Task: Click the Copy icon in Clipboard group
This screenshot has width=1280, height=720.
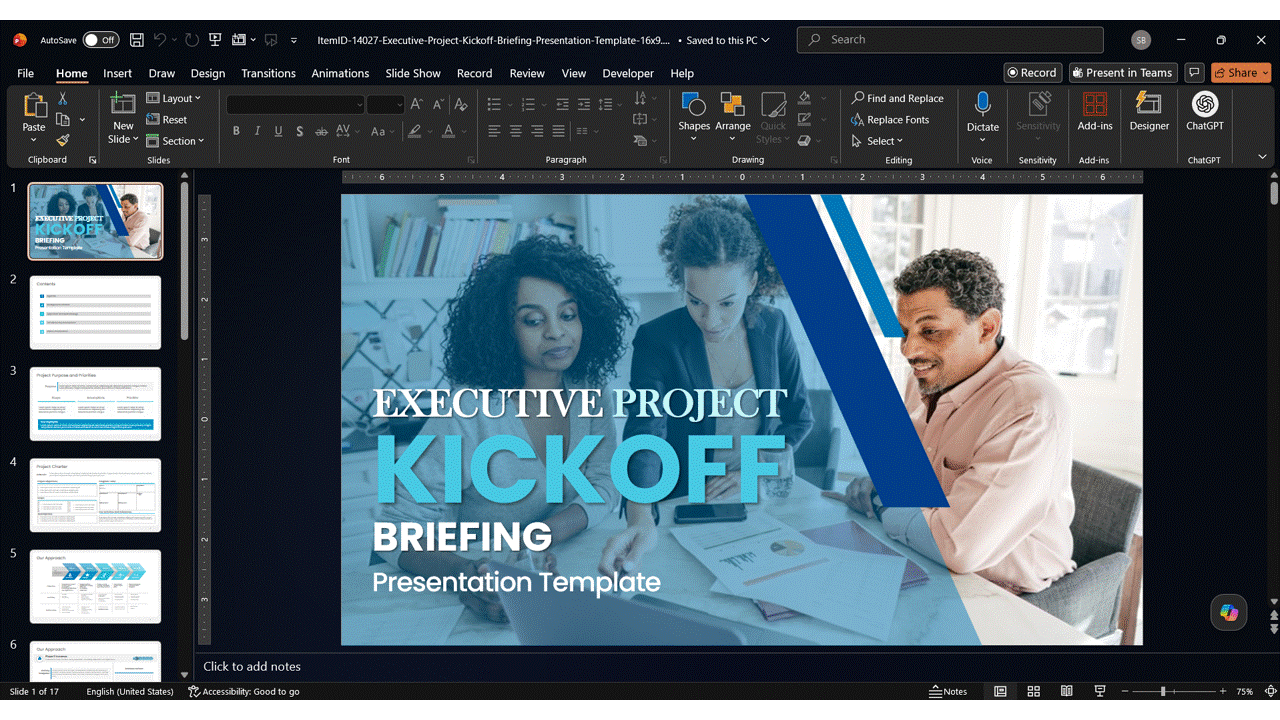Action: tap(62, 119)
